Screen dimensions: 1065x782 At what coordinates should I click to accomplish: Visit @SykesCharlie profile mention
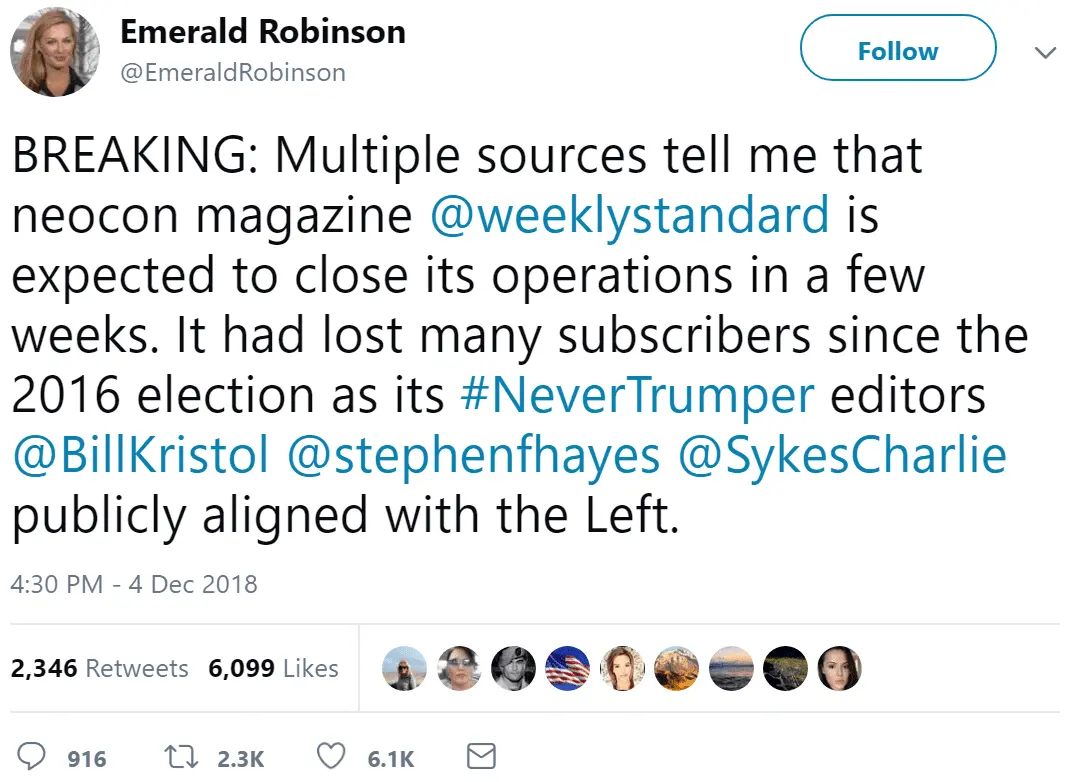click(x=842, y=455)
